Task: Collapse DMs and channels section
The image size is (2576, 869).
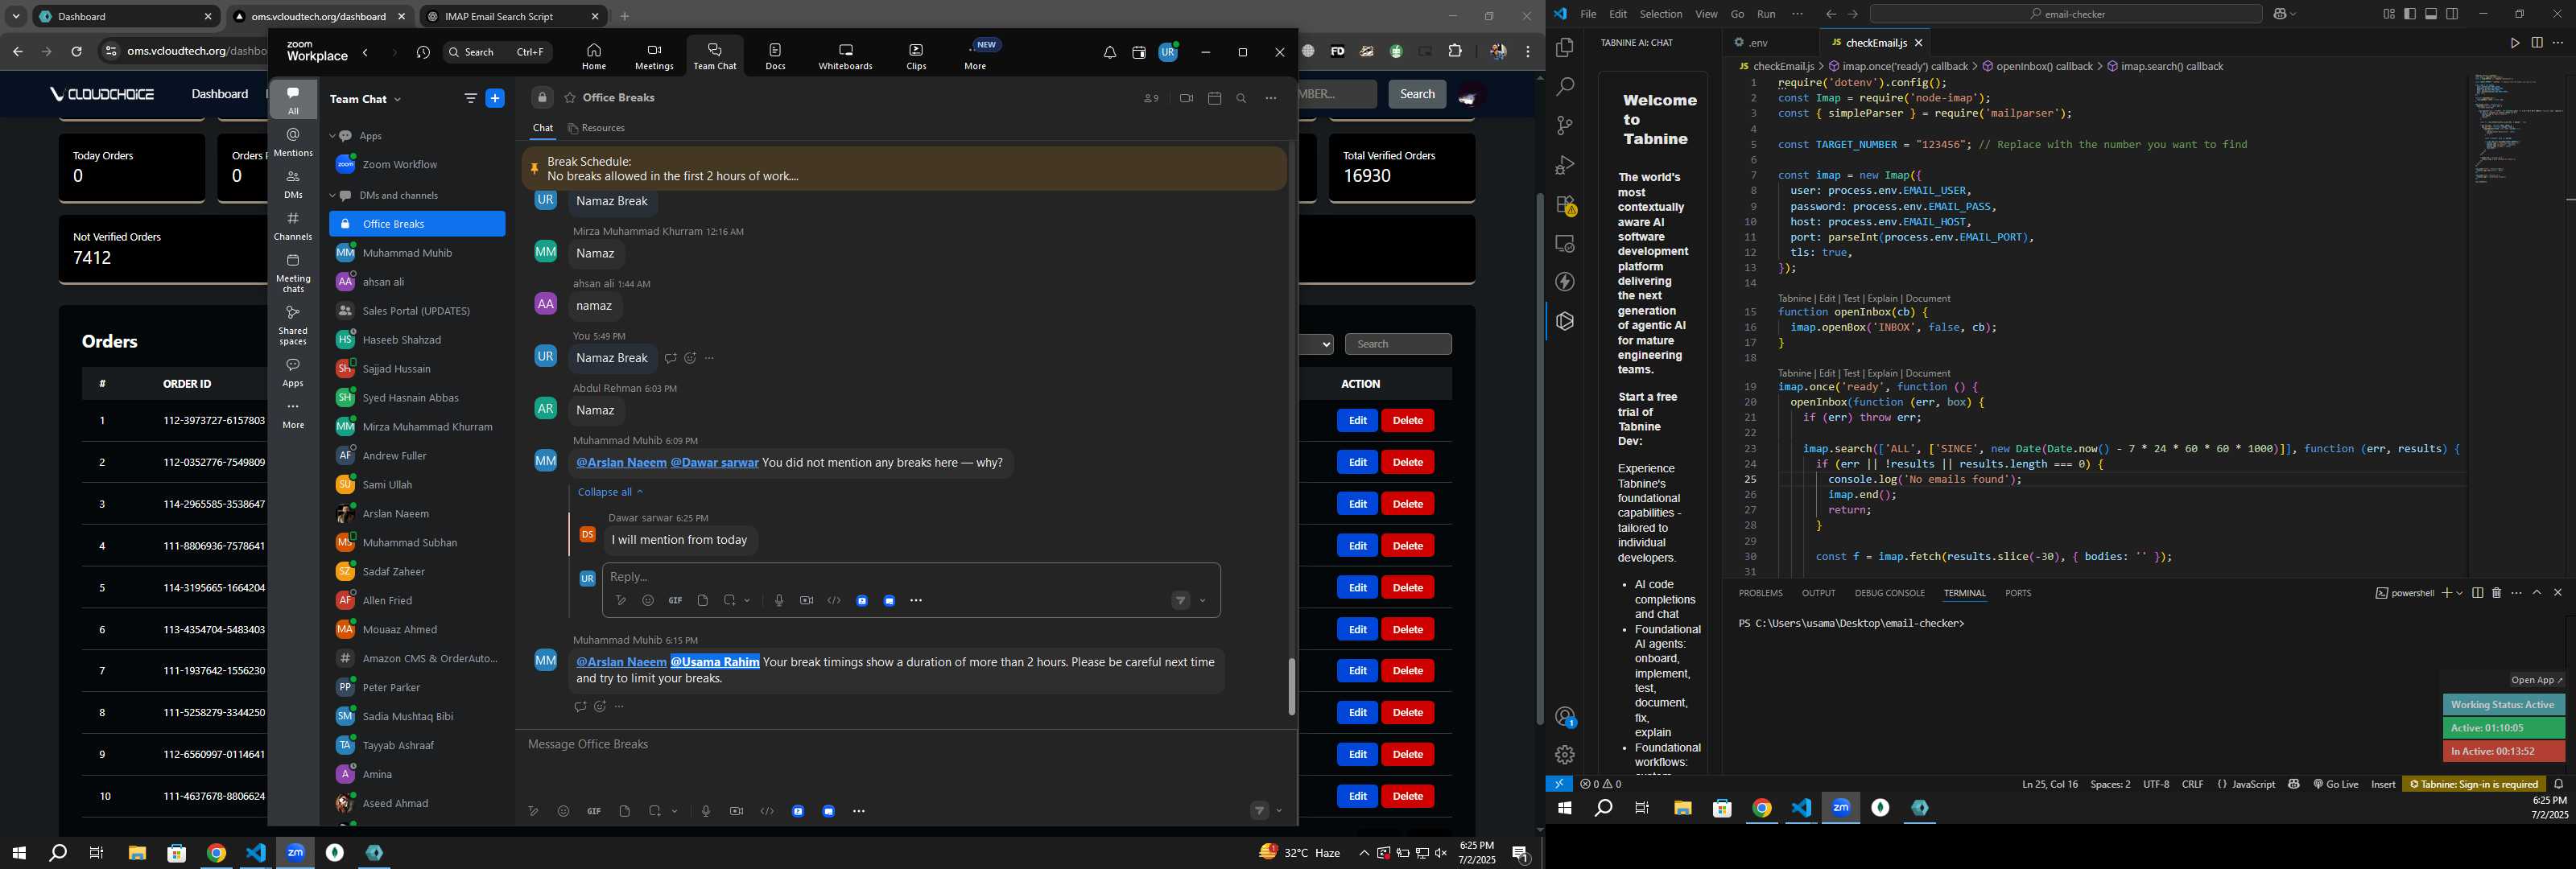Action: (x=332, y=196)
